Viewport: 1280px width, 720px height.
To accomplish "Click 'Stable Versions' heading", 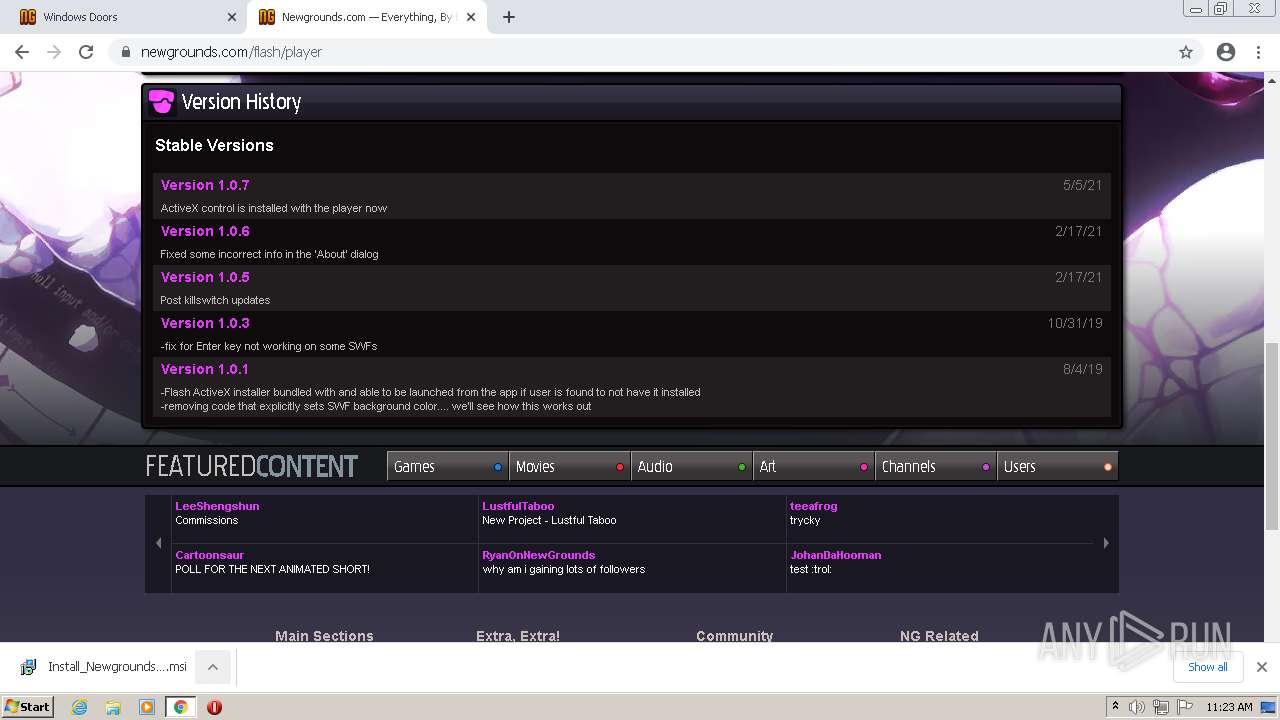I will (214, 145).
